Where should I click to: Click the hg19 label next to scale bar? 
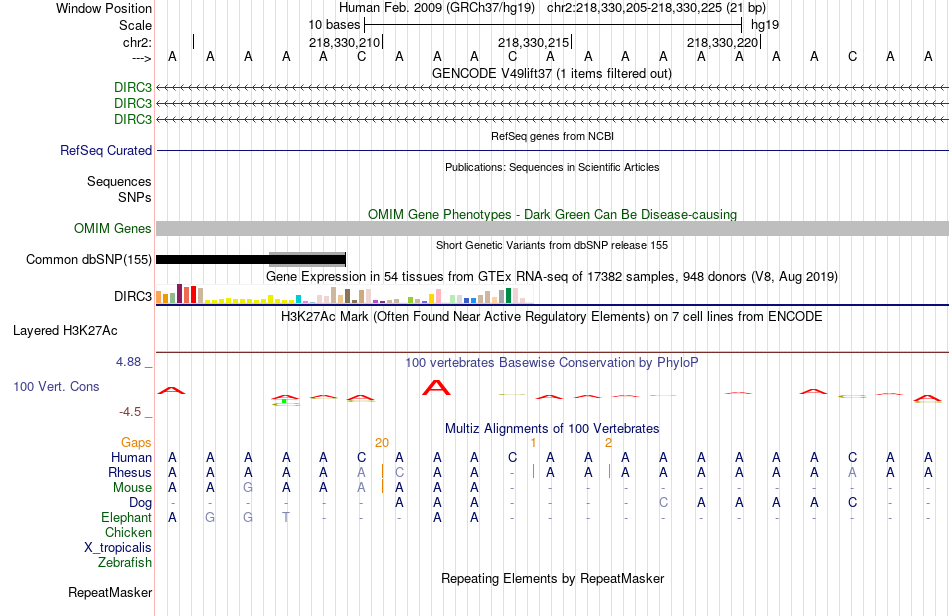(x=765, y=25)
